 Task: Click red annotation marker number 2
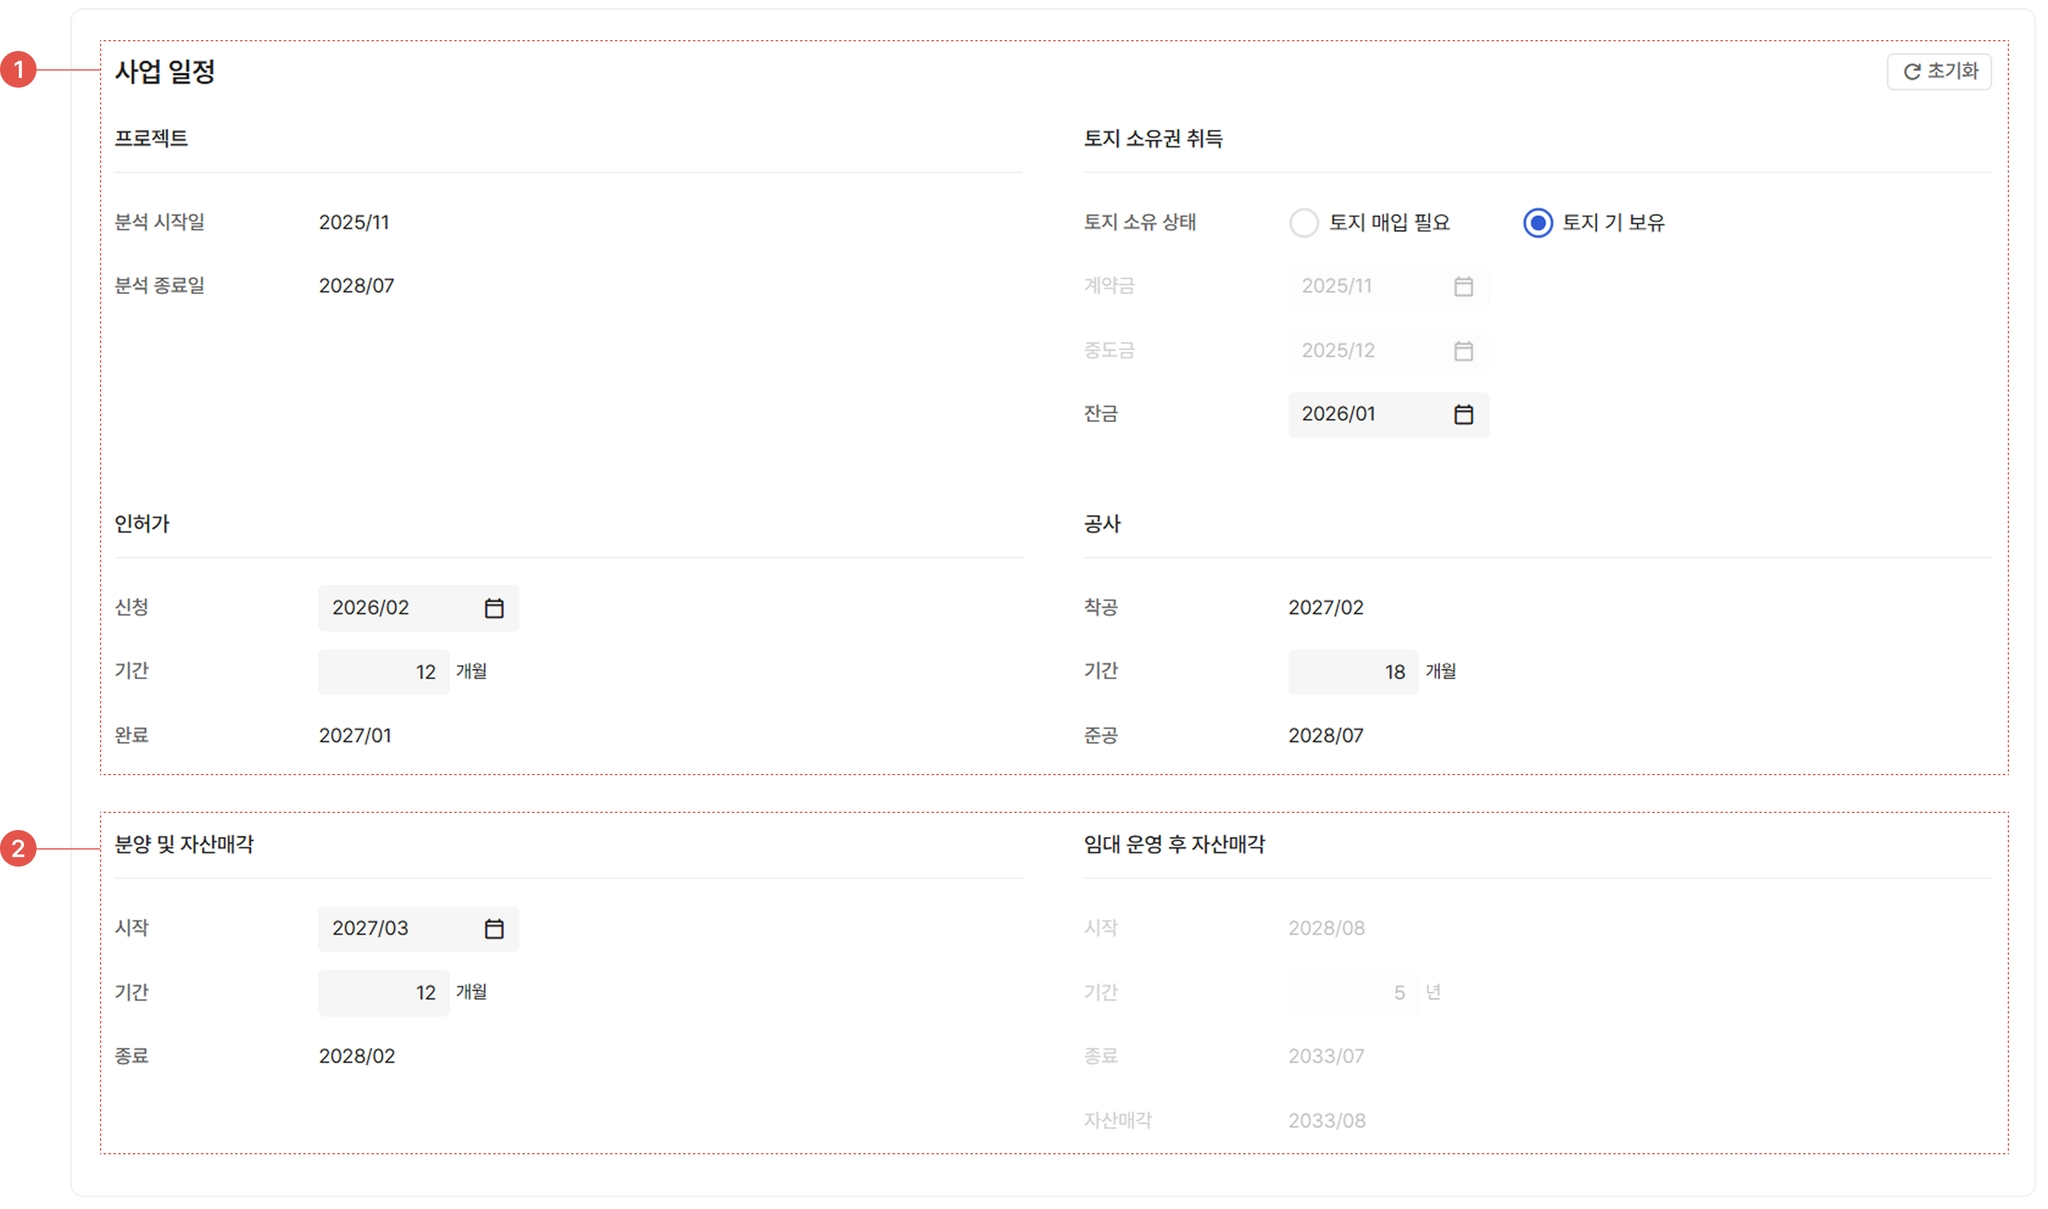[18, 849]
